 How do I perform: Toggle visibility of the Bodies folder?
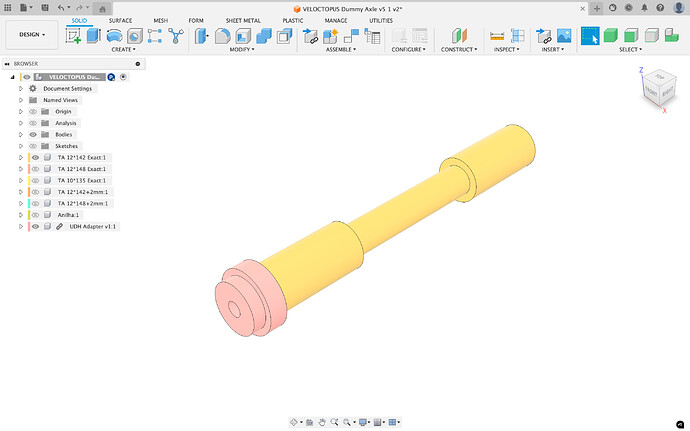[33, 134]
